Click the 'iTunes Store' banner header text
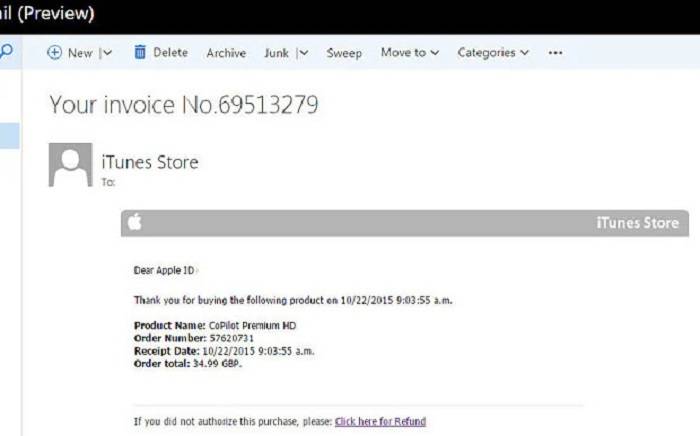This screenshot has height=436, width=700. [x=637, y=223]
